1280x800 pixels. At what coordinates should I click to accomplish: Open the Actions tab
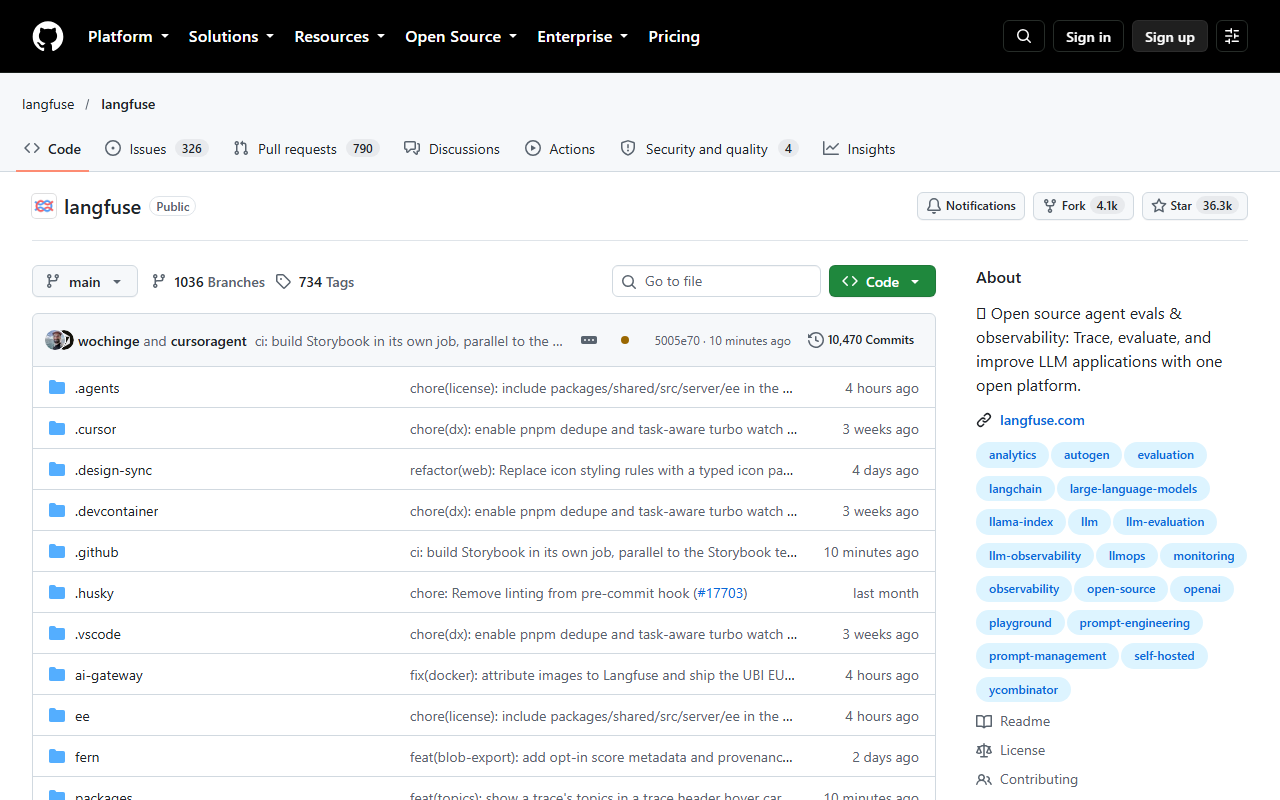pos(560,149)
